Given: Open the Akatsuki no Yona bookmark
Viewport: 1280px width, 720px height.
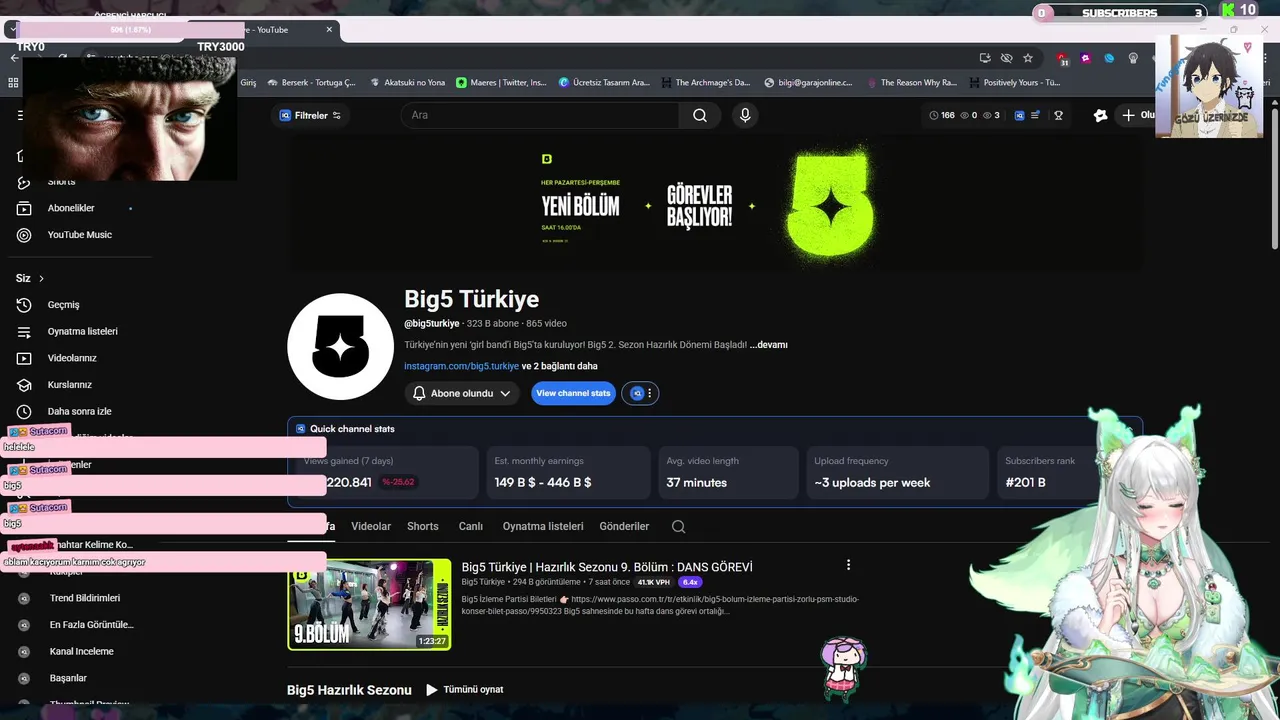Looking at the screenshot, I should [x=407, y=83].
